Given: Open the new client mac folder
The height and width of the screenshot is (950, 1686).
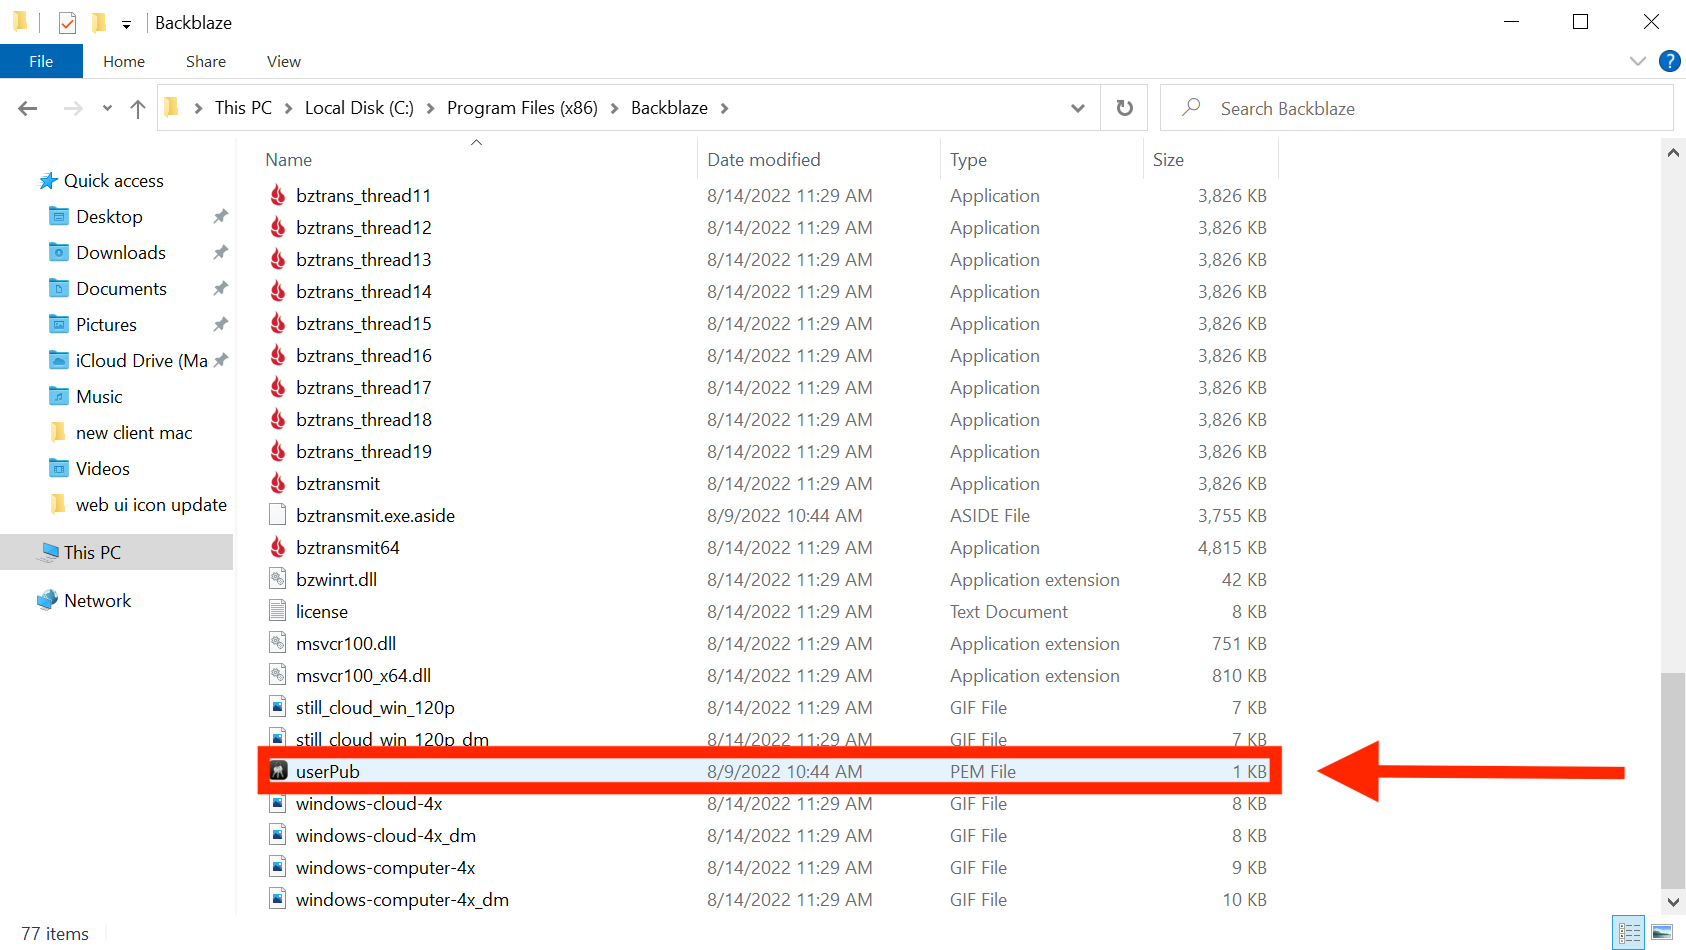Looking at the screenshot, I should [x=134, y=433].
